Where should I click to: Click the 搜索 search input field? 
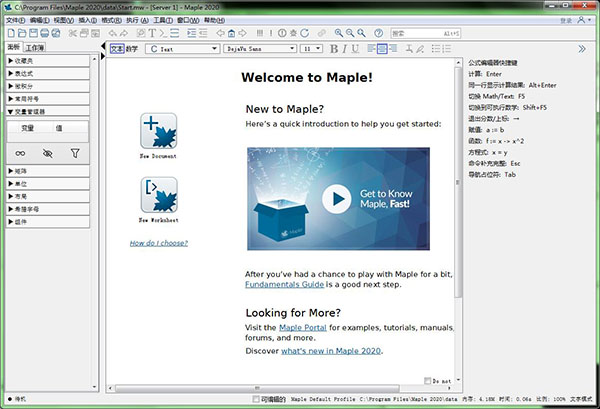pos(426,33)
